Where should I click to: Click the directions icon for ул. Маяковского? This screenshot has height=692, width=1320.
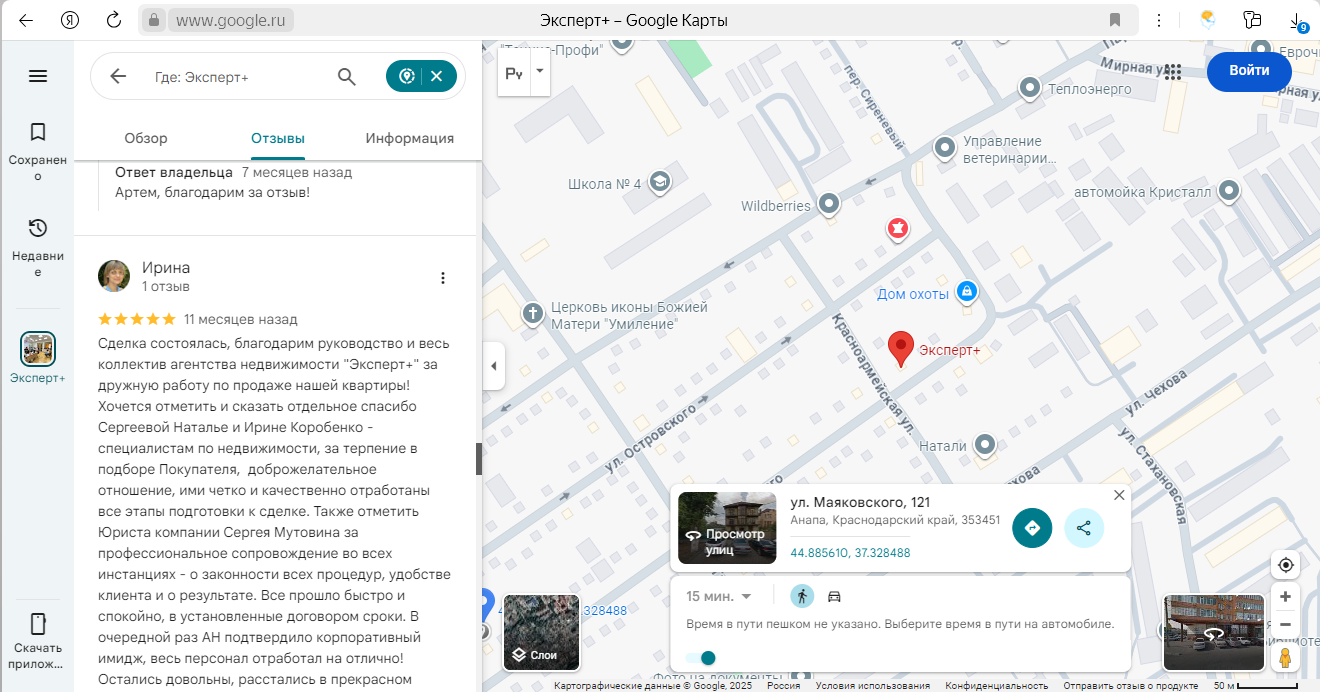(1032, 528)
